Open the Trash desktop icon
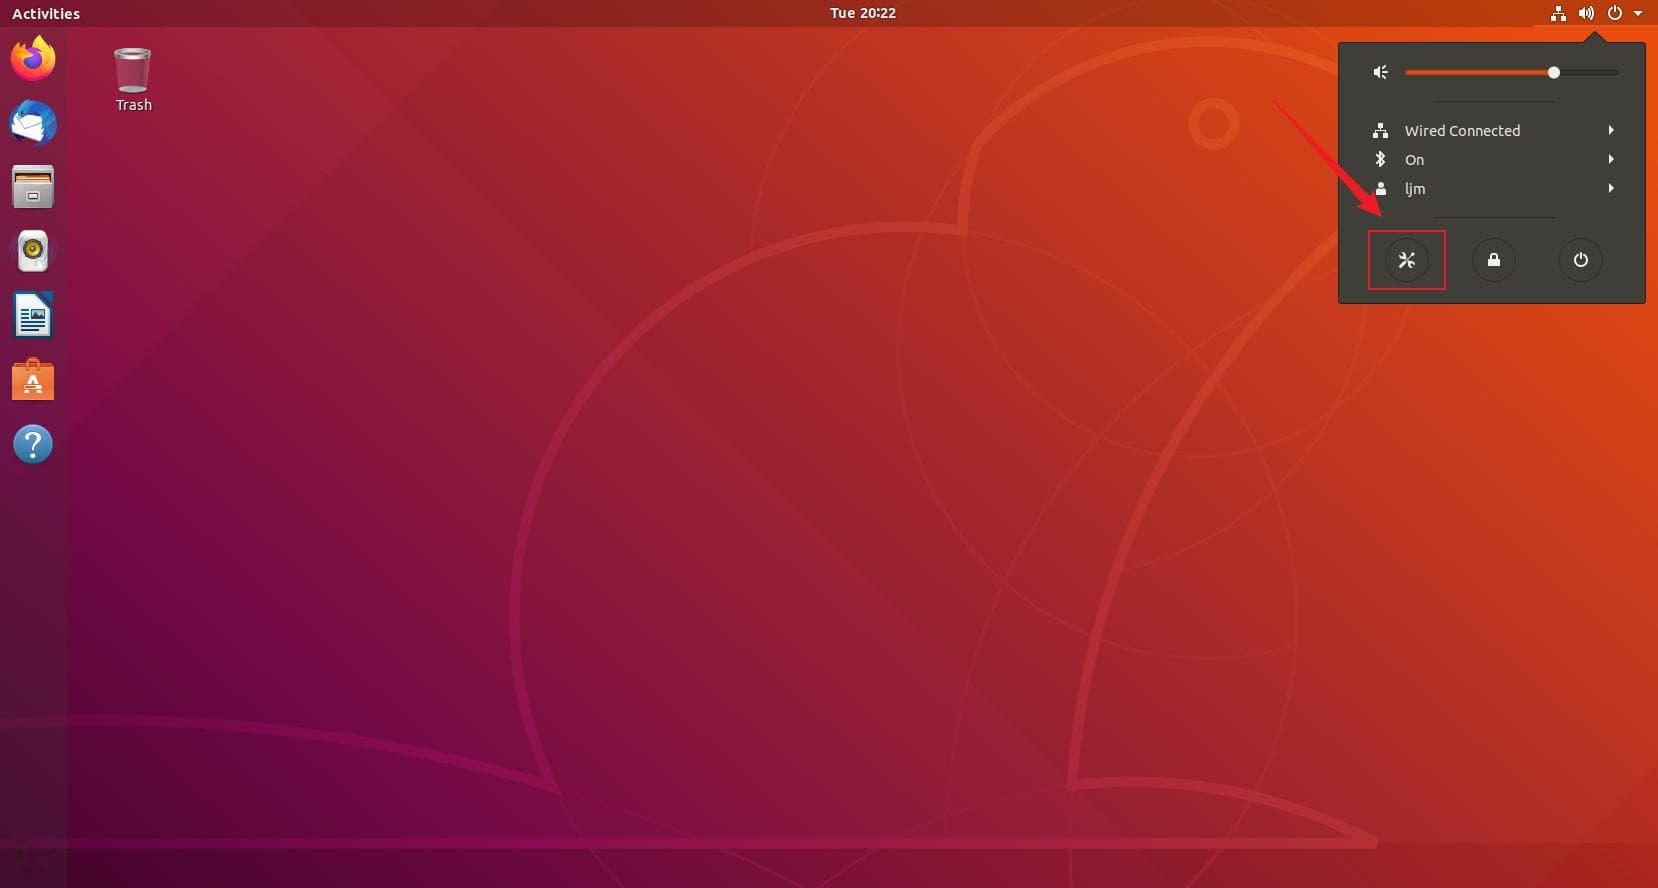 132,70
